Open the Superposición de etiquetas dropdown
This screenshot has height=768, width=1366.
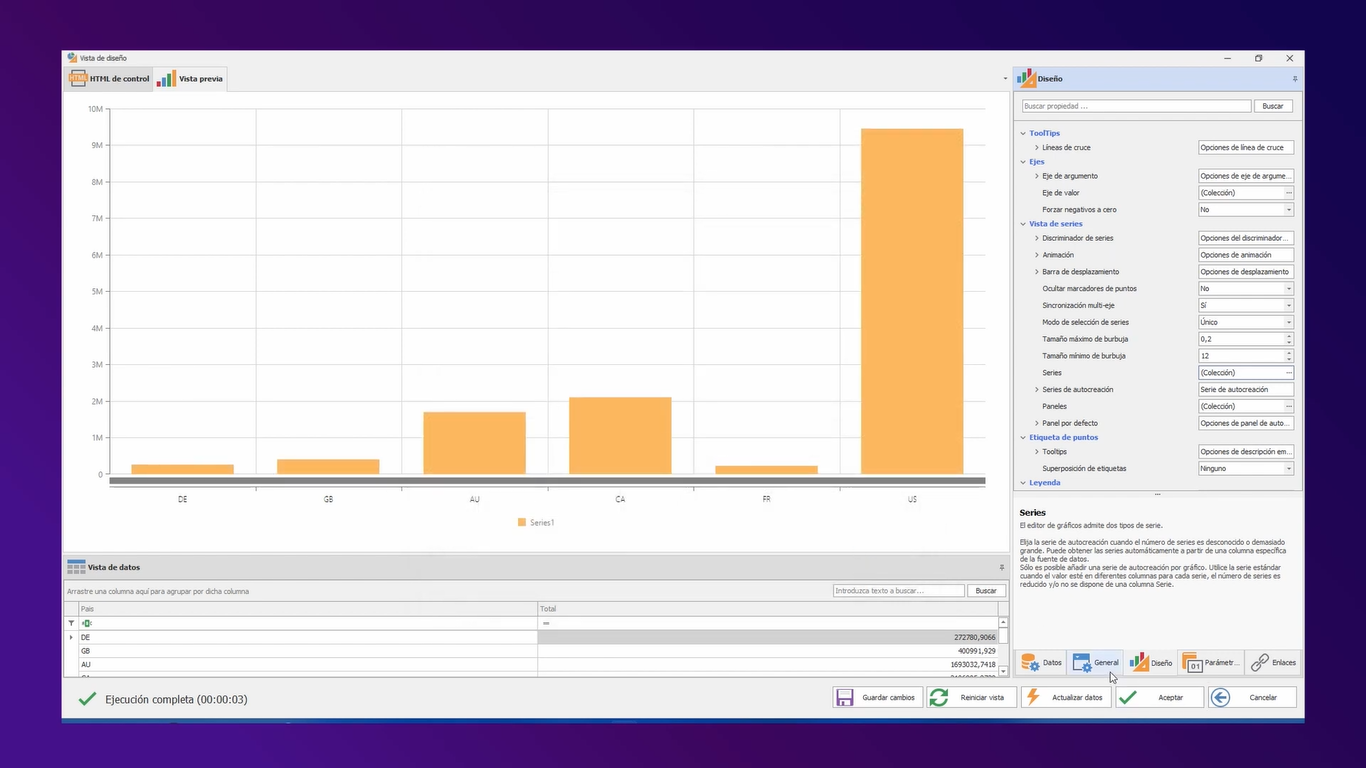[x=1288, y=468]
